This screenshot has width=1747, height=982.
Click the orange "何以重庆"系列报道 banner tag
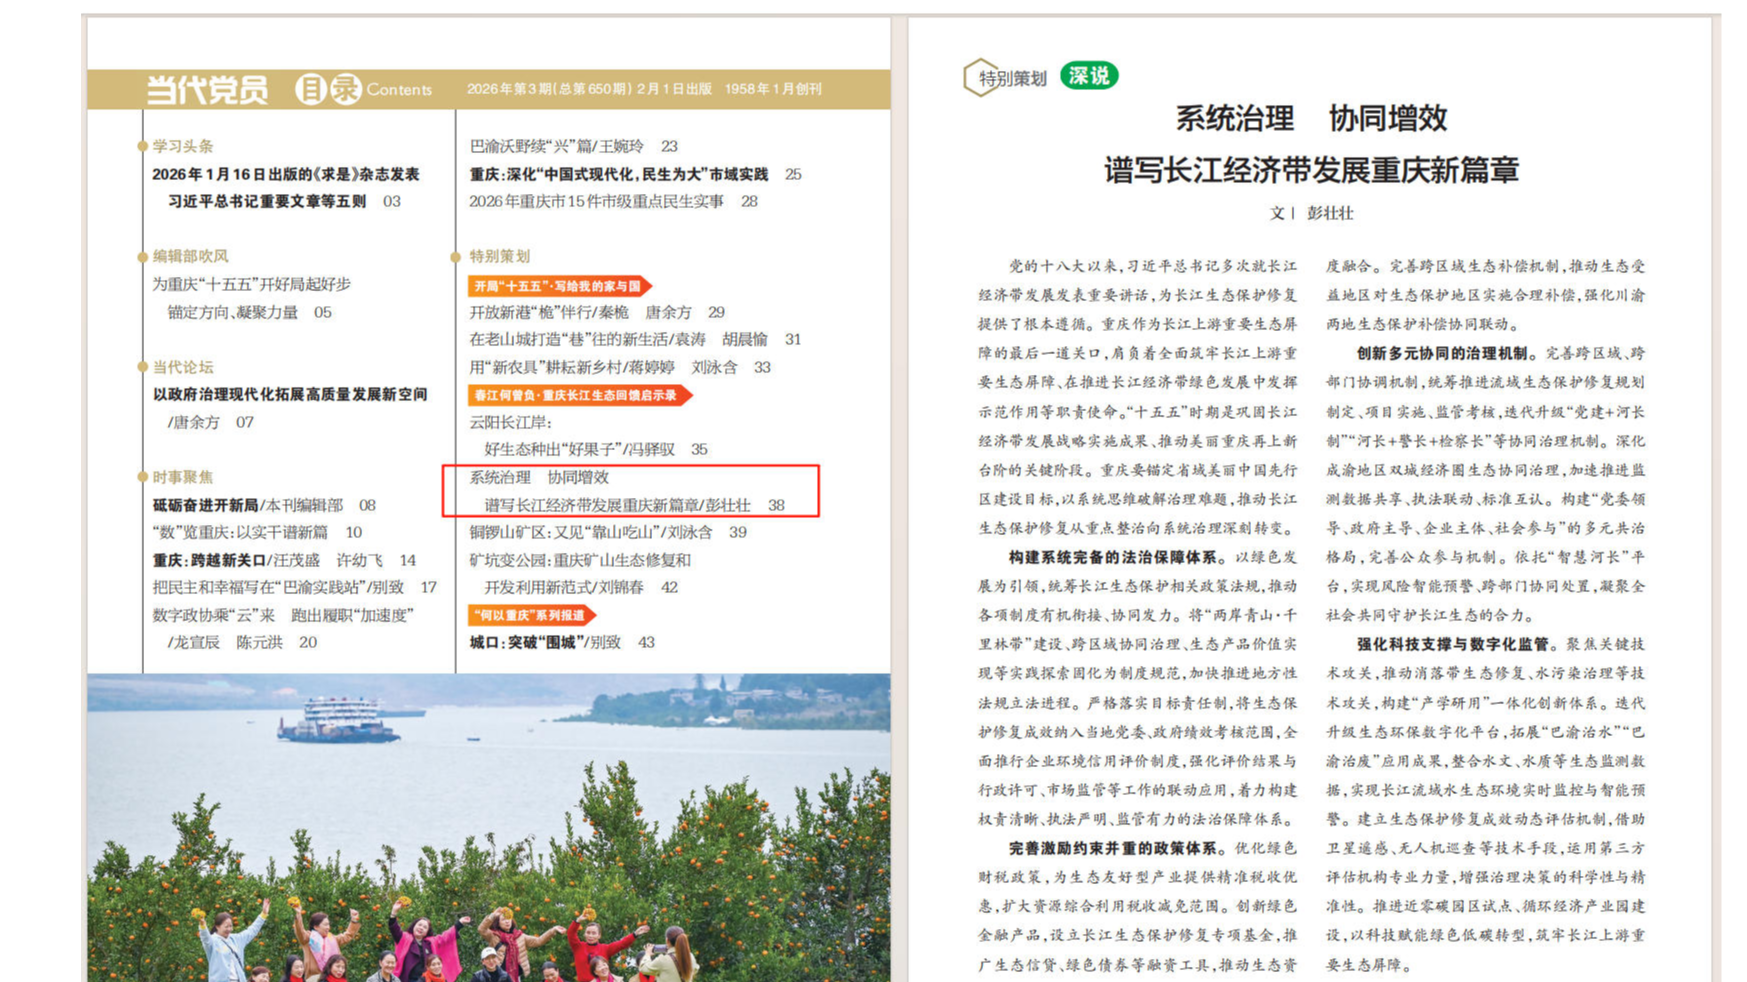(x=531, y=615)
